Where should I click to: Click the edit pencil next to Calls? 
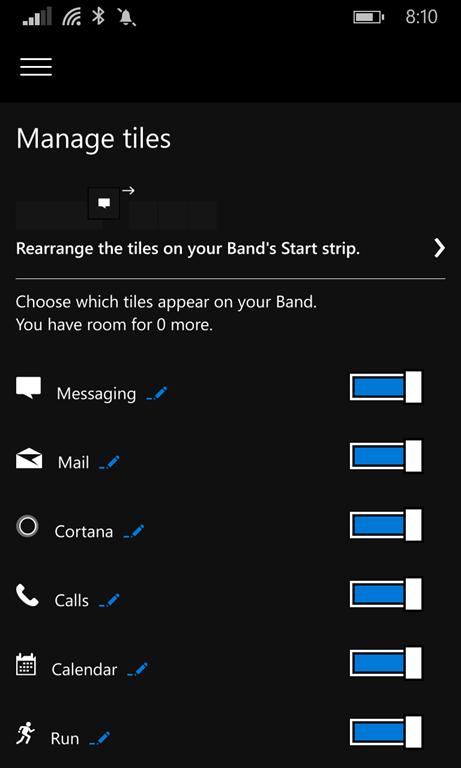tap(109, 600)
